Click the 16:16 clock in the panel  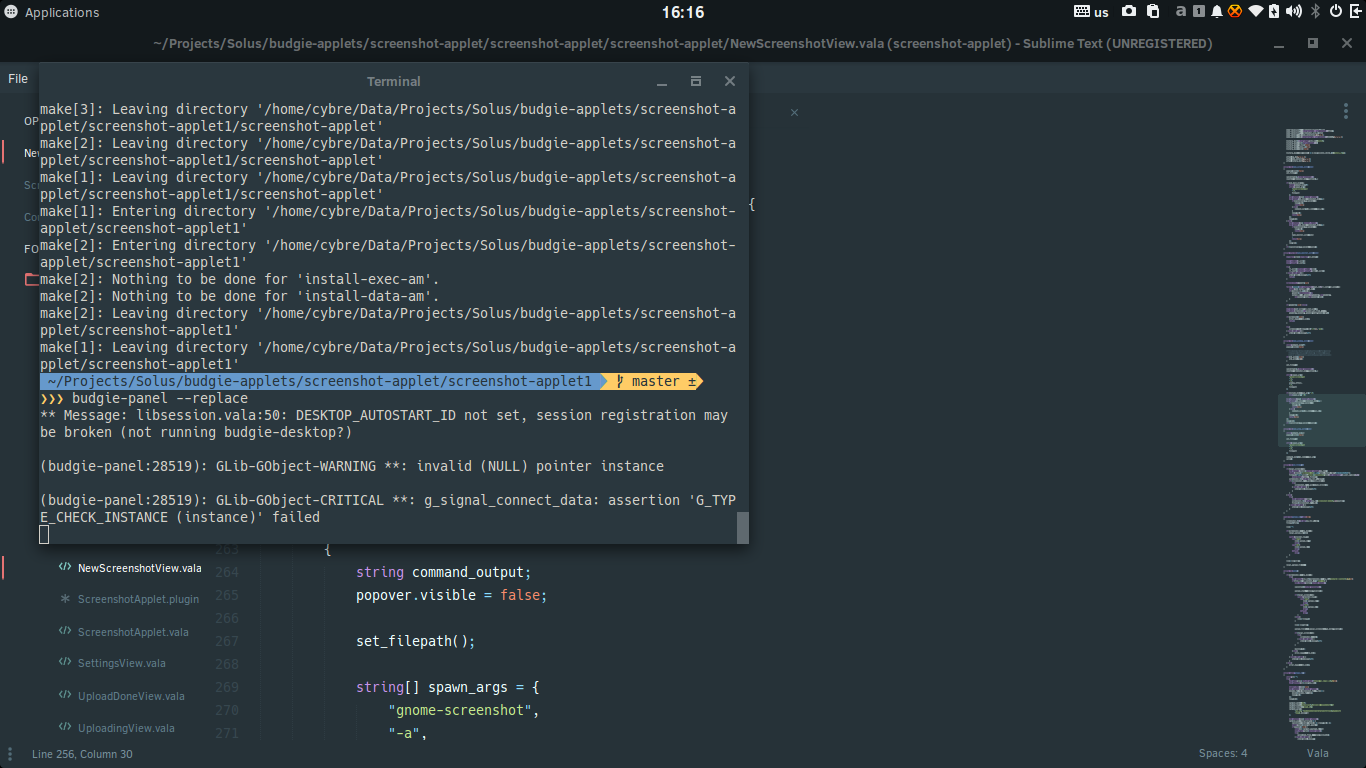[x=683, y=12]
